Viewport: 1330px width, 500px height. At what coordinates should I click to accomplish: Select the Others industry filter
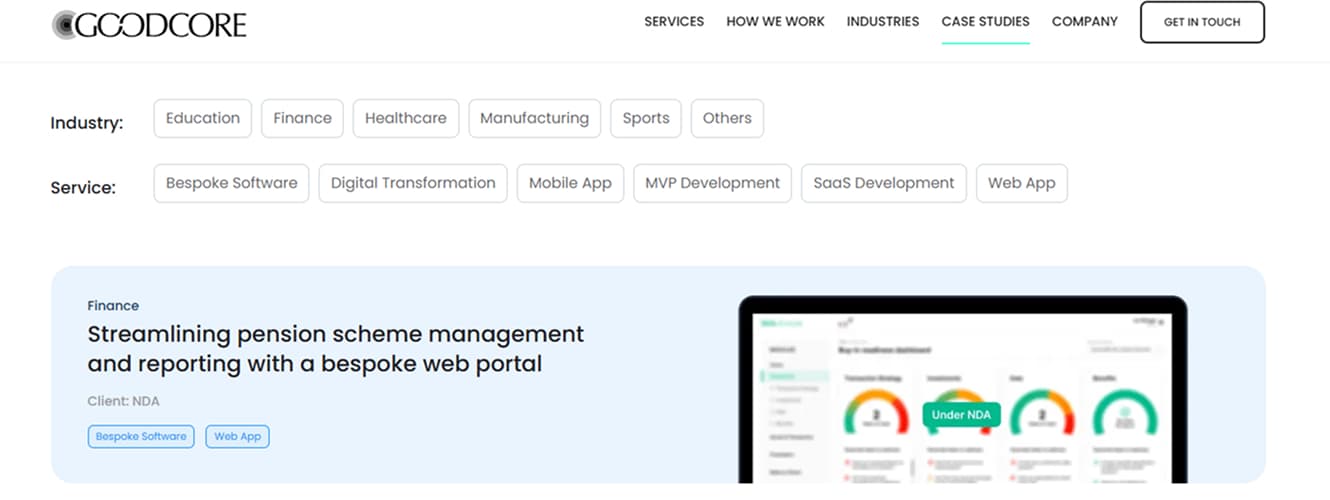click(x=727, y=118)
